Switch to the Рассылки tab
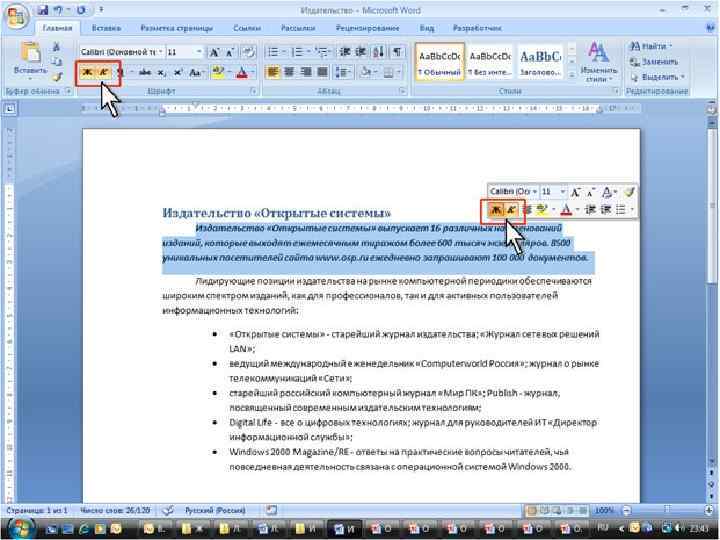This screenshot has height=540, width=720. (298, 28)
